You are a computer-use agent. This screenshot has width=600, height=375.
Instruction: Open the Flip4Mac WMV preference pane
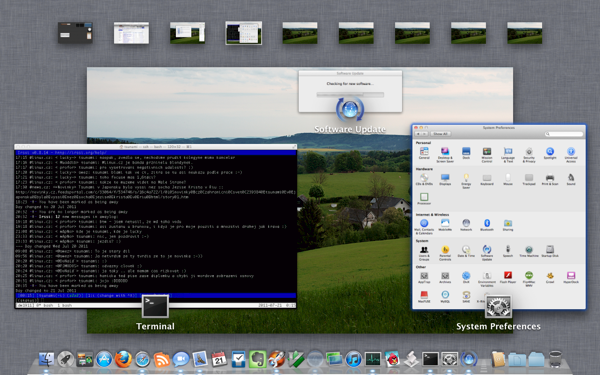[529, 279]
